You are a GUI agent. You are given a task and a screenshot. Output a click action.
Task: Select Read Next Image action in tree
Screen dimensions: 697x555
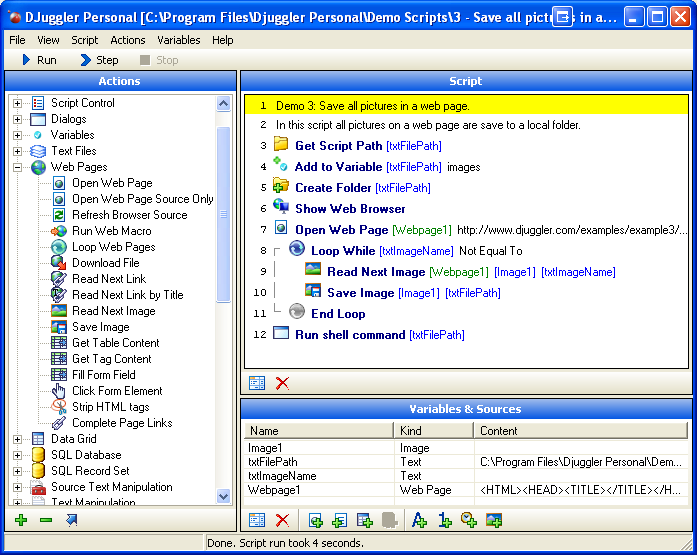114,311
